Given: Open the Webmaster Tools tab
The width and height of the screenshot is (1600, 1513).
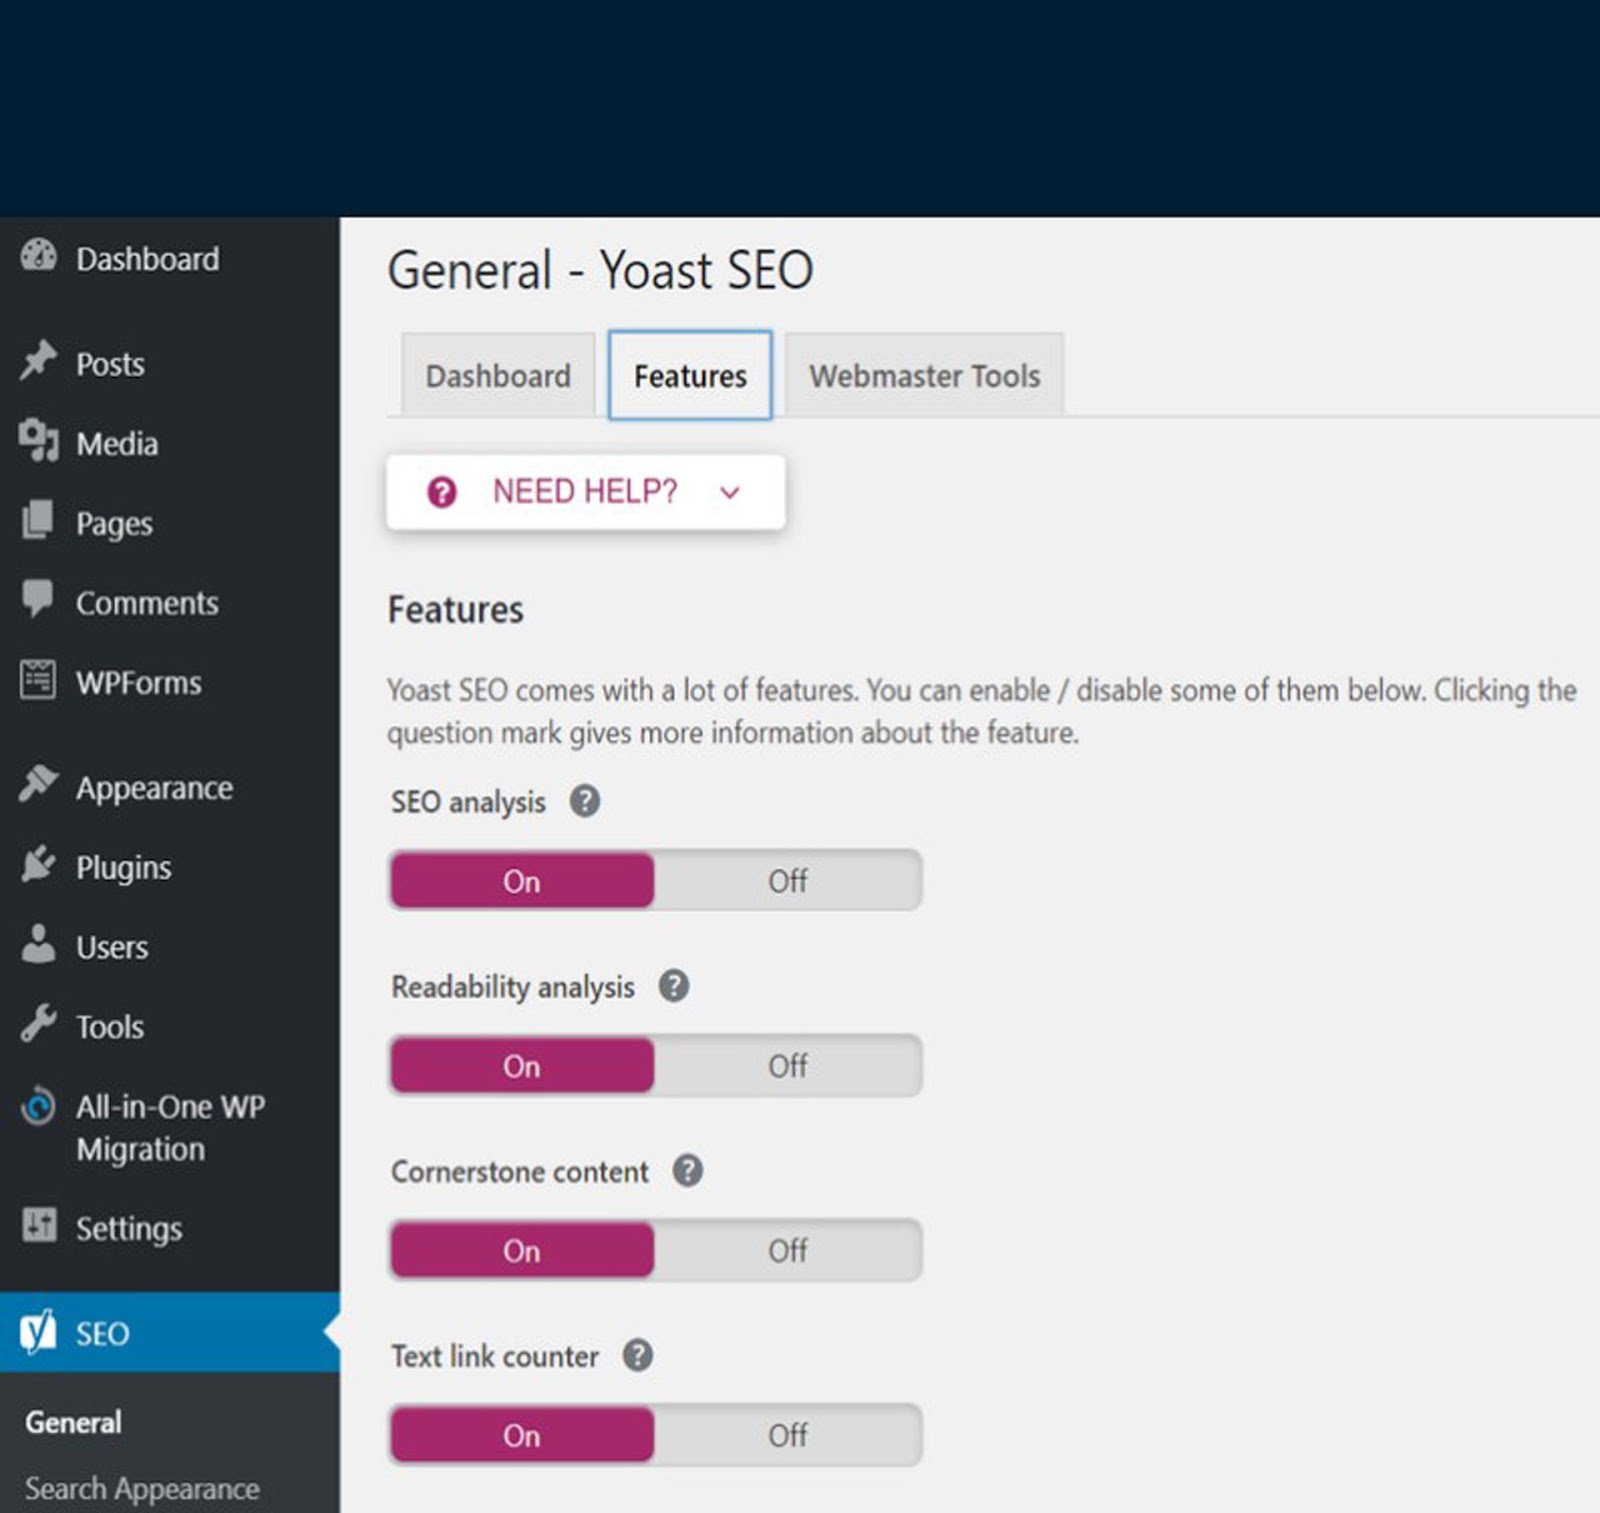Looking at the screenshot, I should pyautogui.click(x=924, y=376).
